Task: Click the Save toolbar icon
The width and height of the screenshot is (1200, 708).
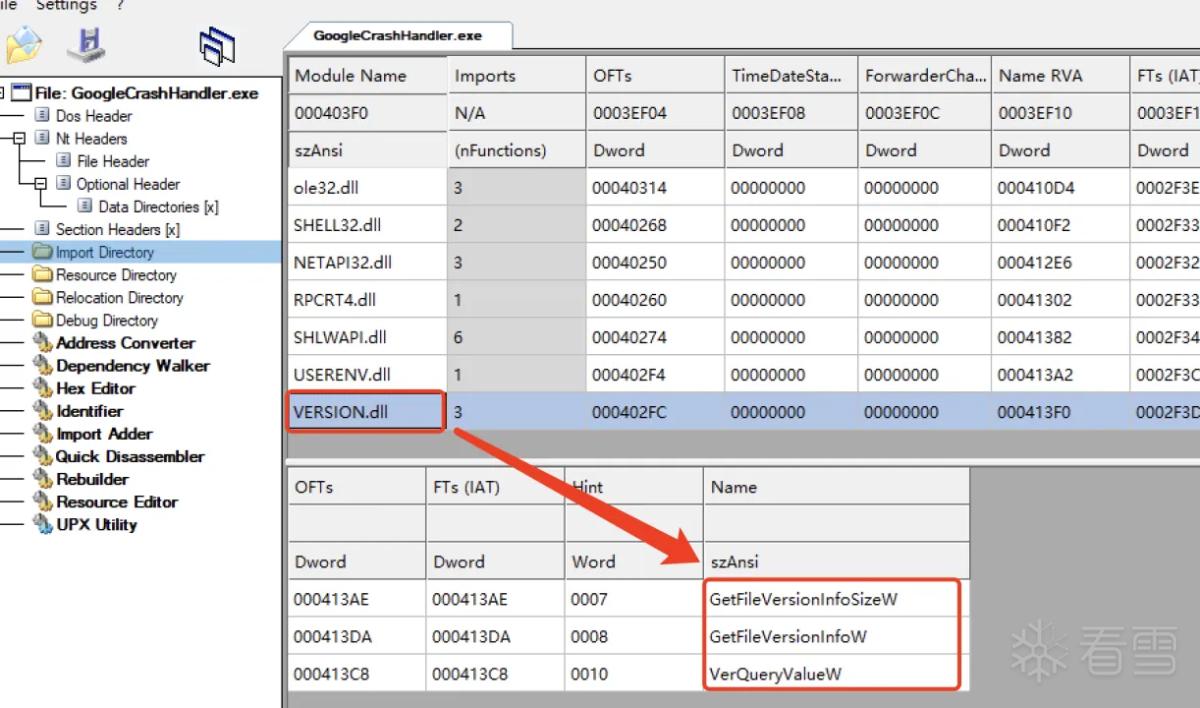Action: pos(86,44)
